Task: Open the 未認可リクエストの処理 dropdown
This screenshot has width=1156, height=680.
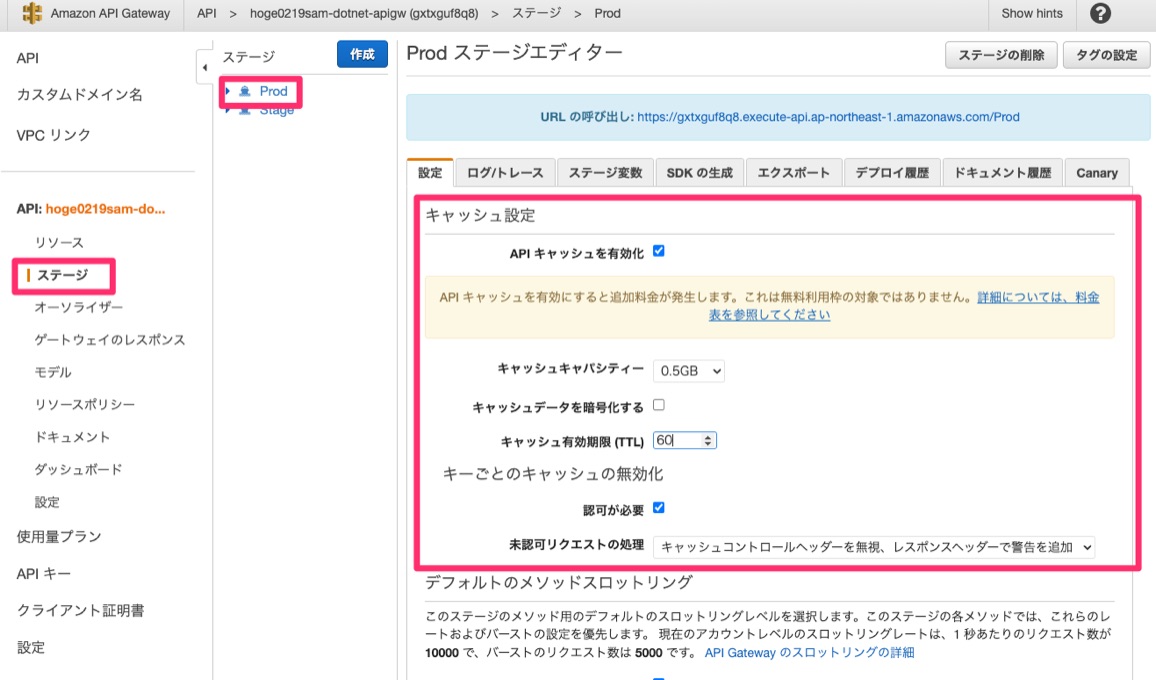Action: pos(874,547)
